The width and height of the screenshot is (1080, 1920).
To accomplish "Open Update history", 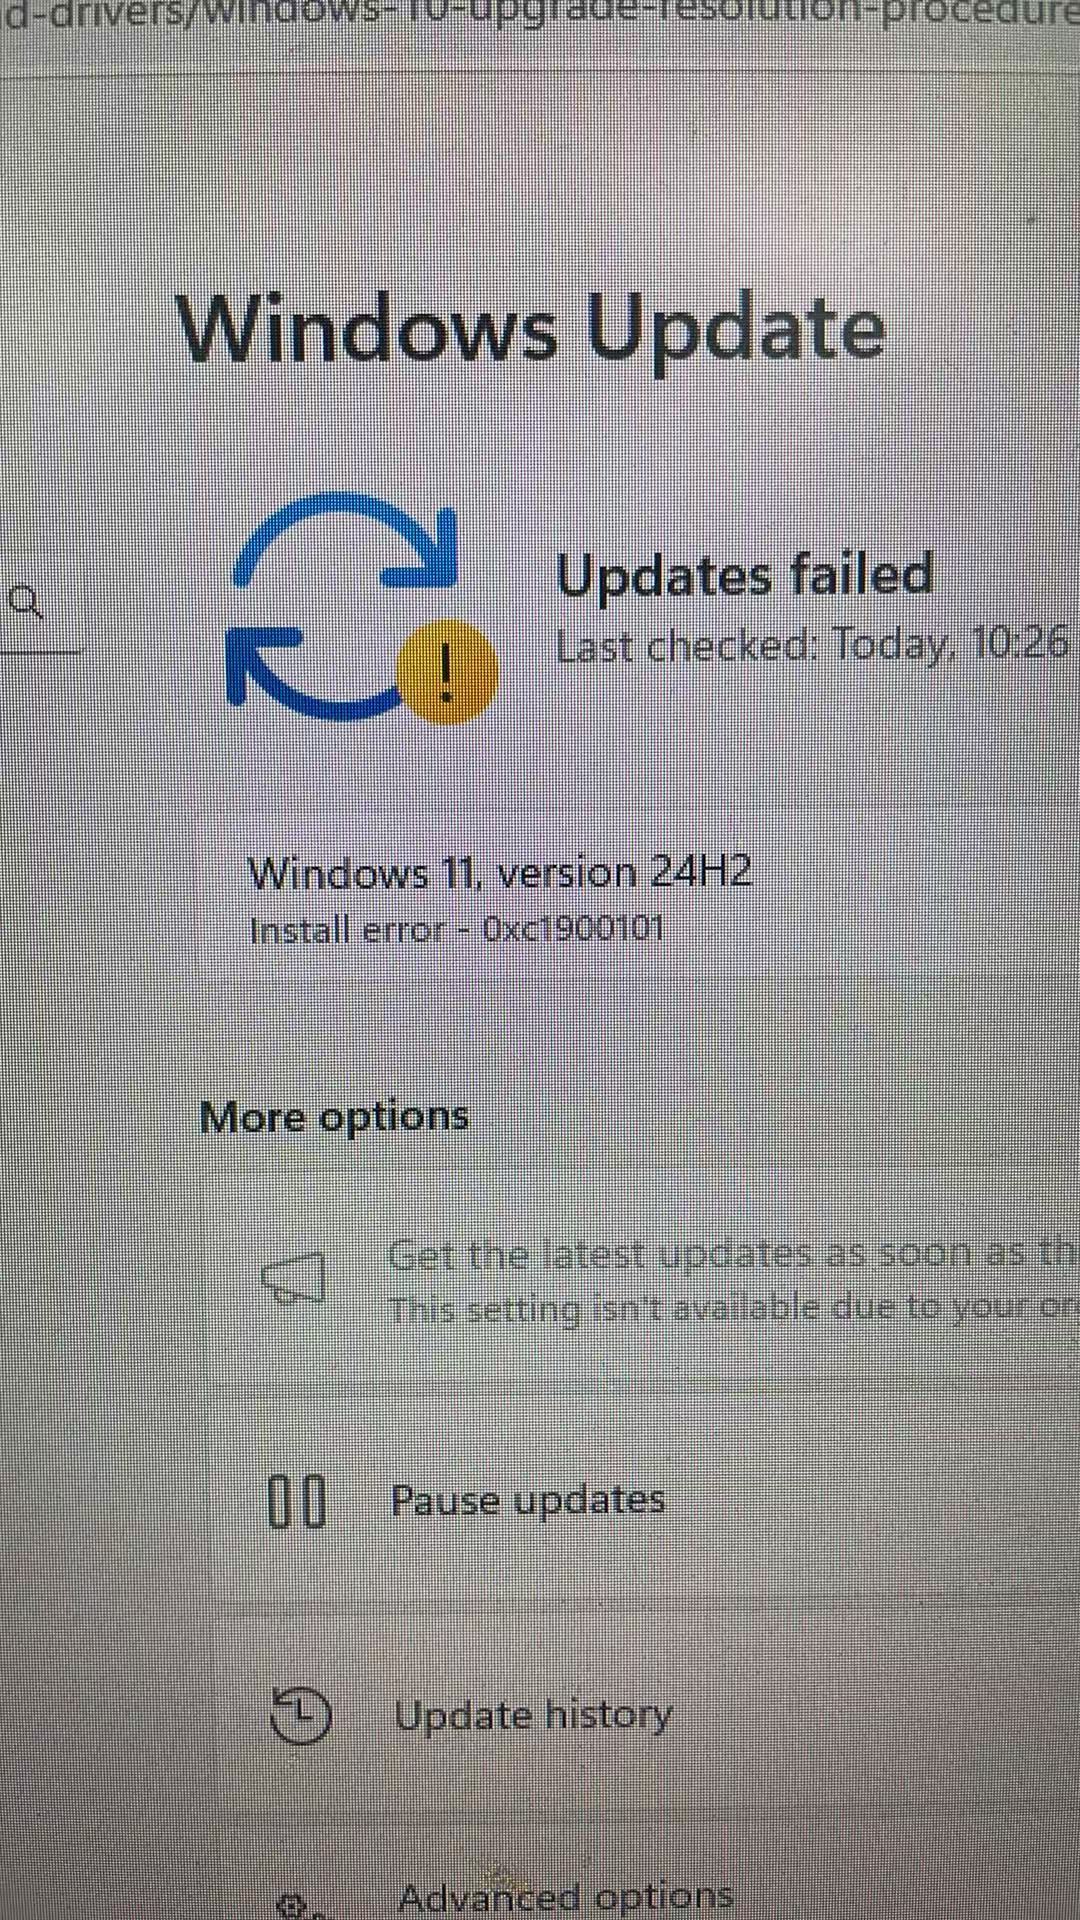I will point(640,1715).
